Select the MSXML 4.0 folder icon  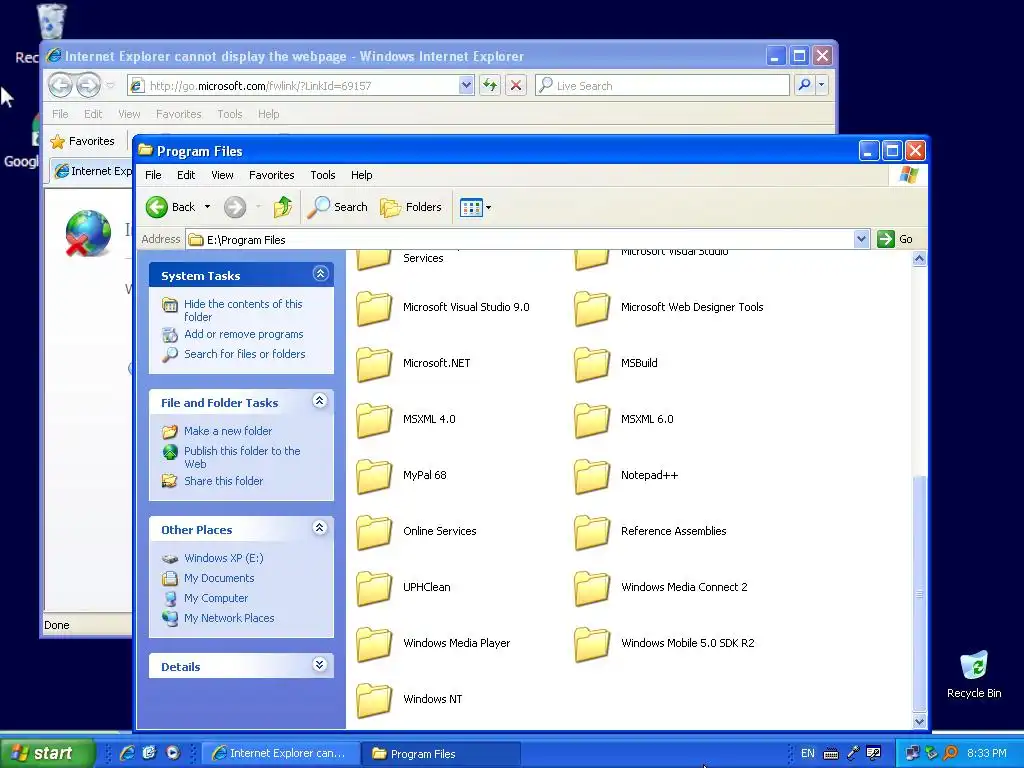(374, 420)
